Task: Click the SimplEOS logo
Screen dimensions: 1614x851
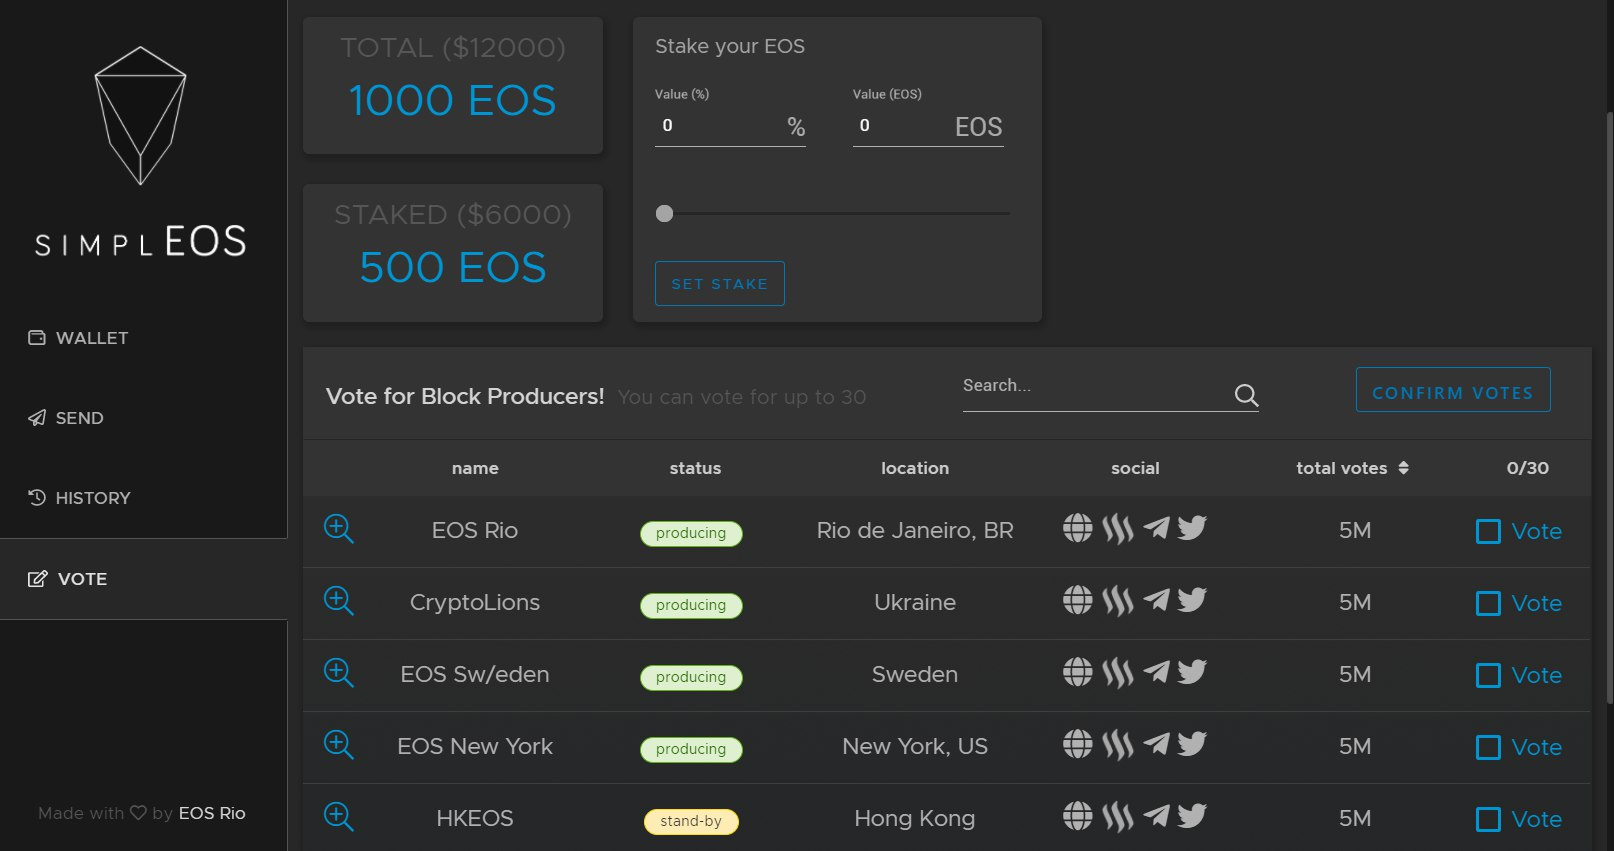Action: (x=140, y=150)
